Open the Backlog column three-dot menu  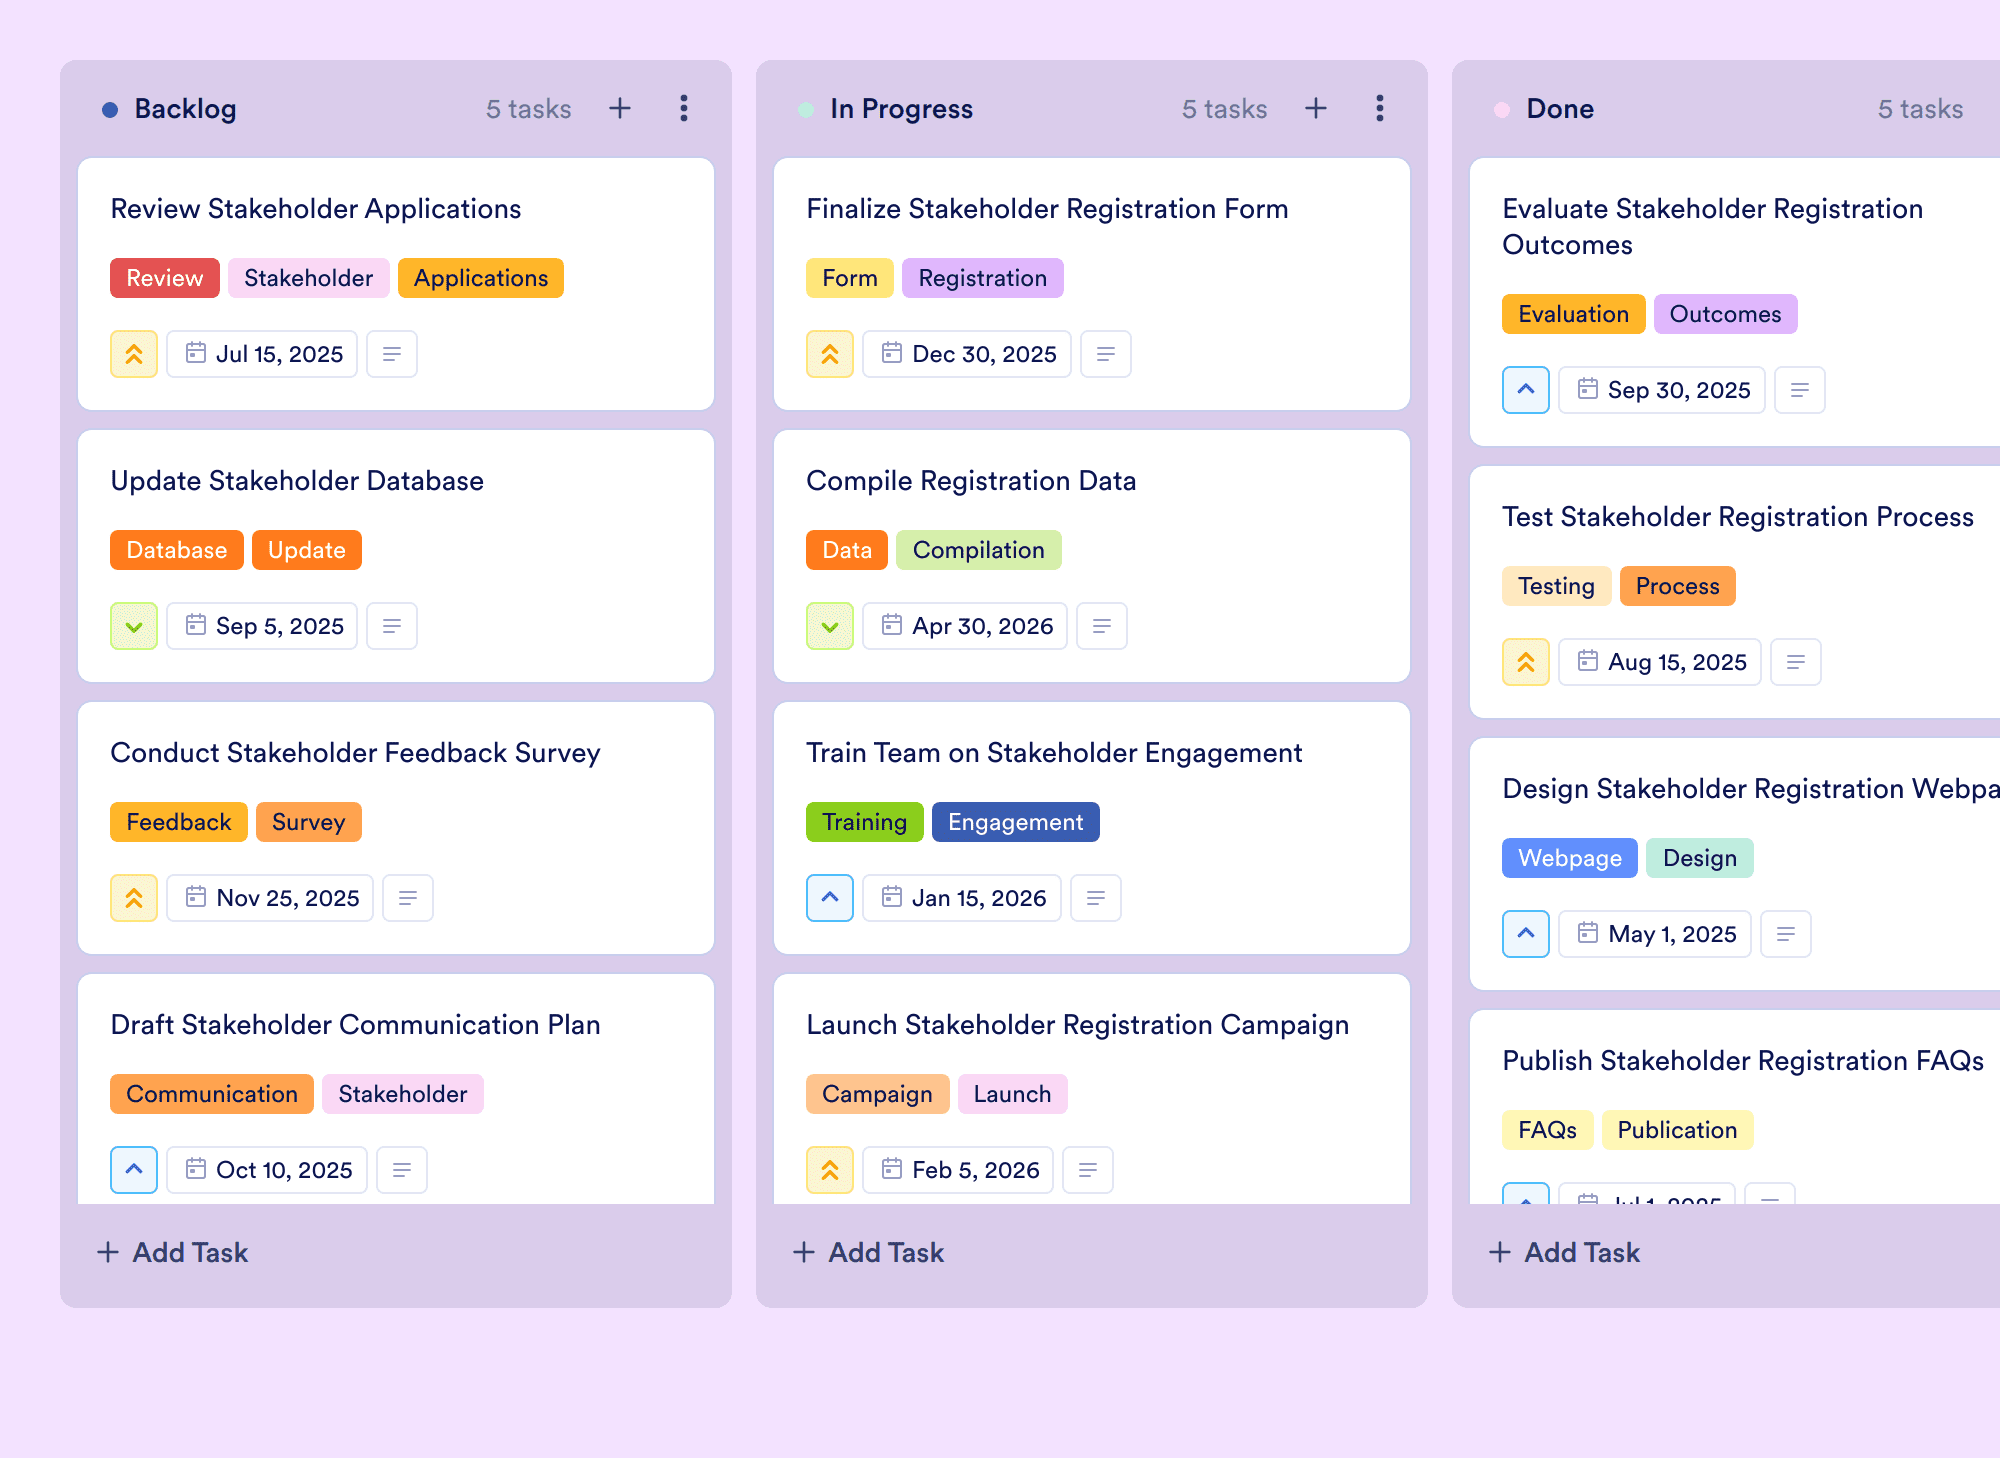tap(684, 108)
